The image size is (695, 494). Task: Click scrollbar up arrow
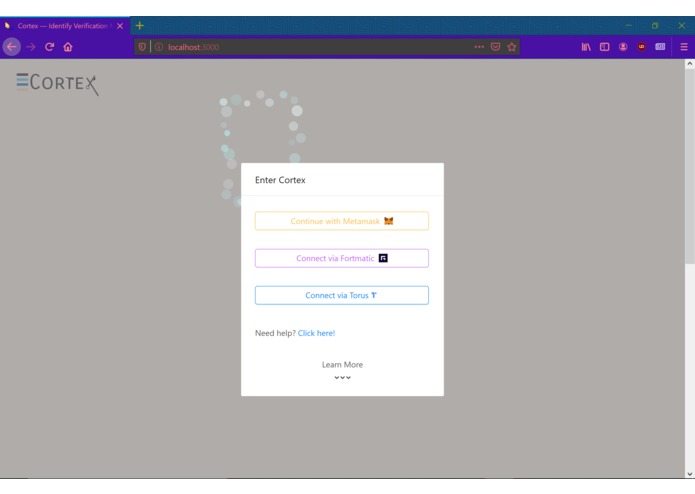(x=690, y=64)
